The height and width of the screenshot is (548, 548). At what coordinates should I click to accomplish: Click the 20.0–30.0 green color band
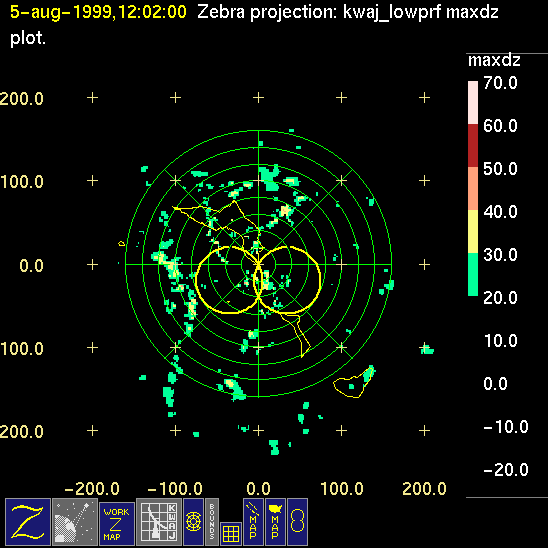click(x=473, y=274)
